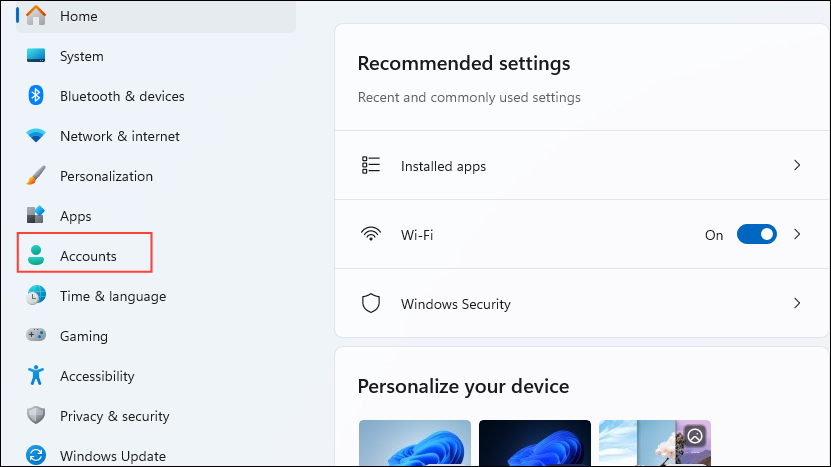The height and width of the screenshot is (467, 831).
Task: Open Gaming settings
Action: (x=156, y=336)
